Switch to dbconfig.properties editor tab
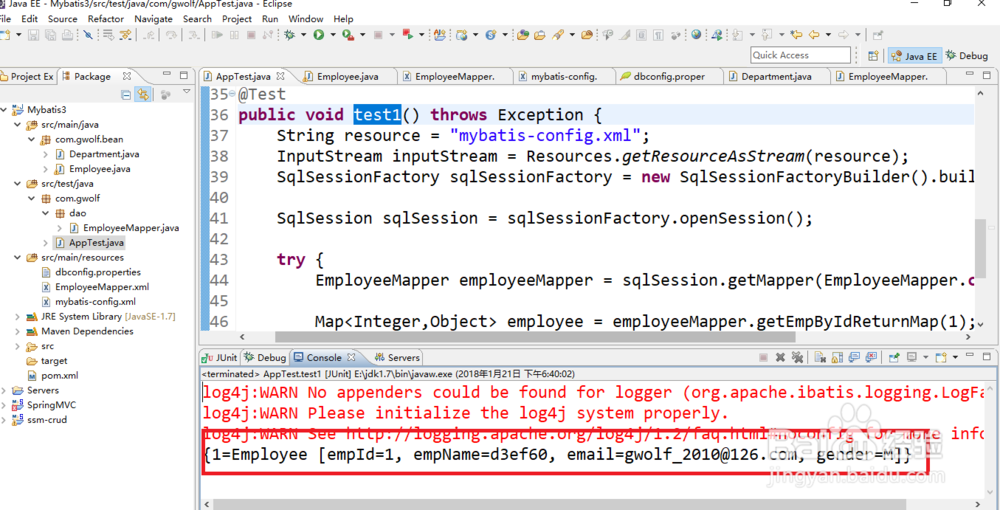The image size is (1000, 510). [x=669, y=76]
